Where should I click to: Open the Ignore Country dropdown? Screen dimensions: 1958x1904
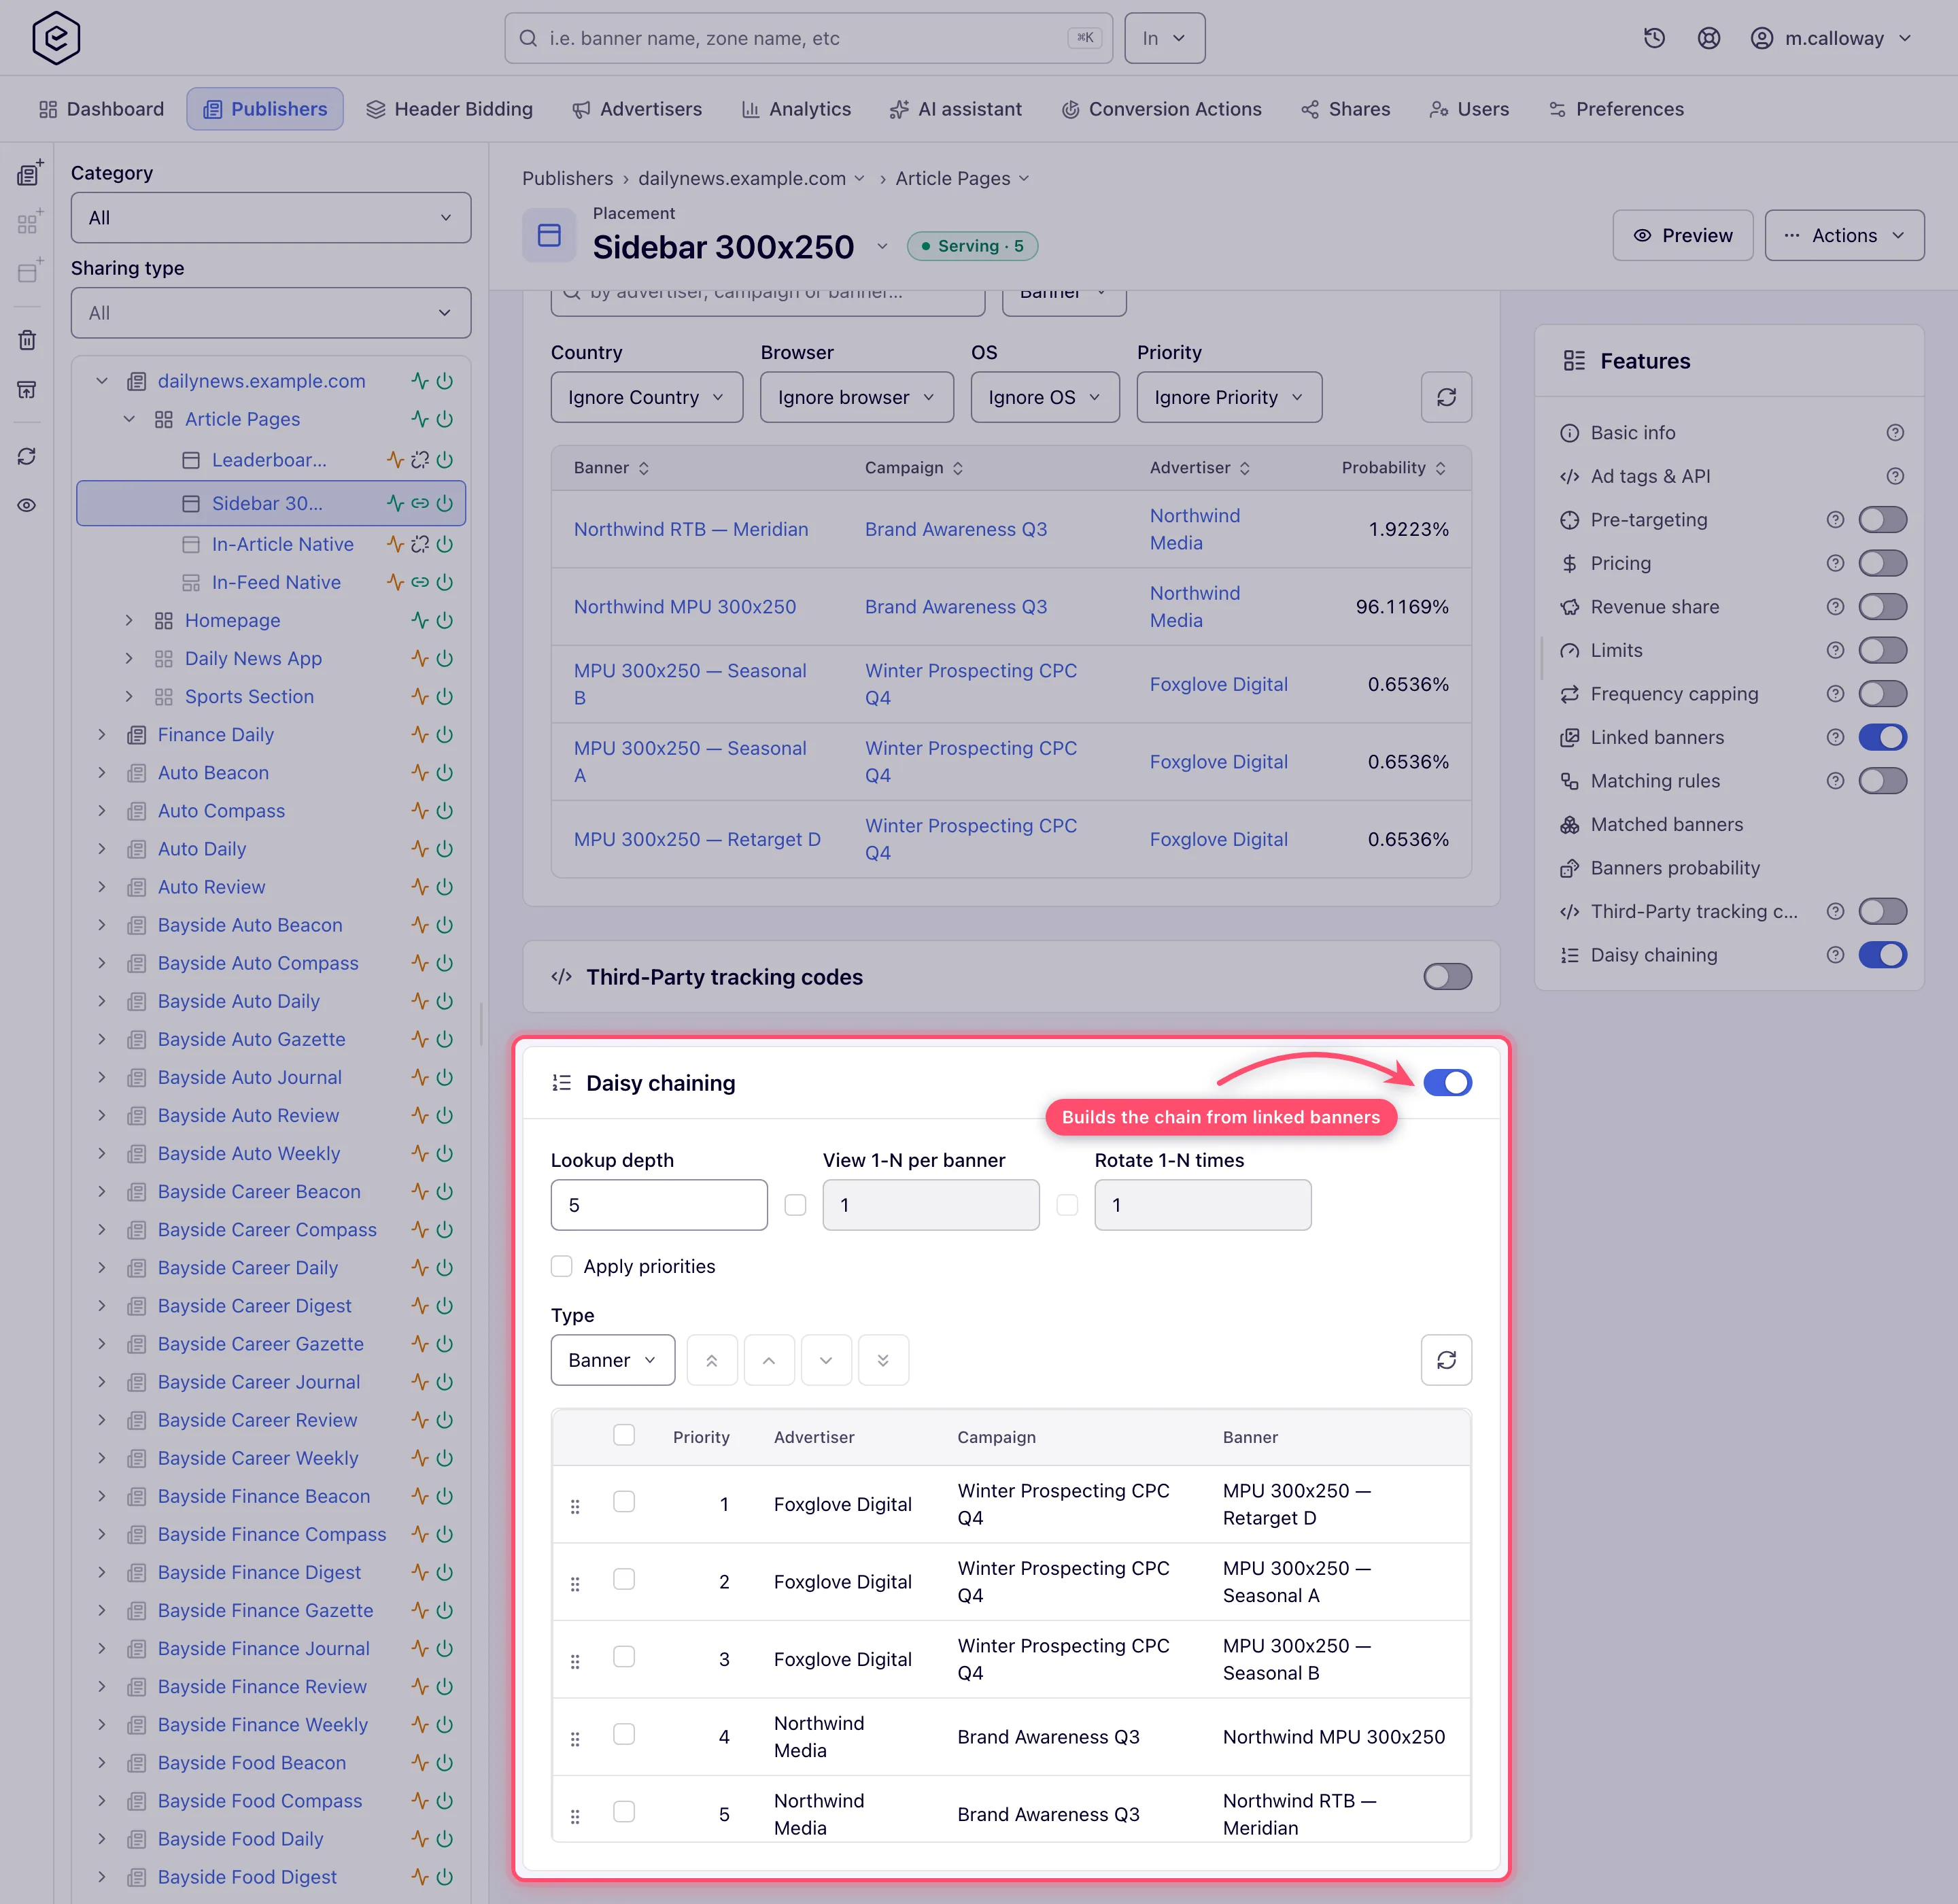click(646, 397)
